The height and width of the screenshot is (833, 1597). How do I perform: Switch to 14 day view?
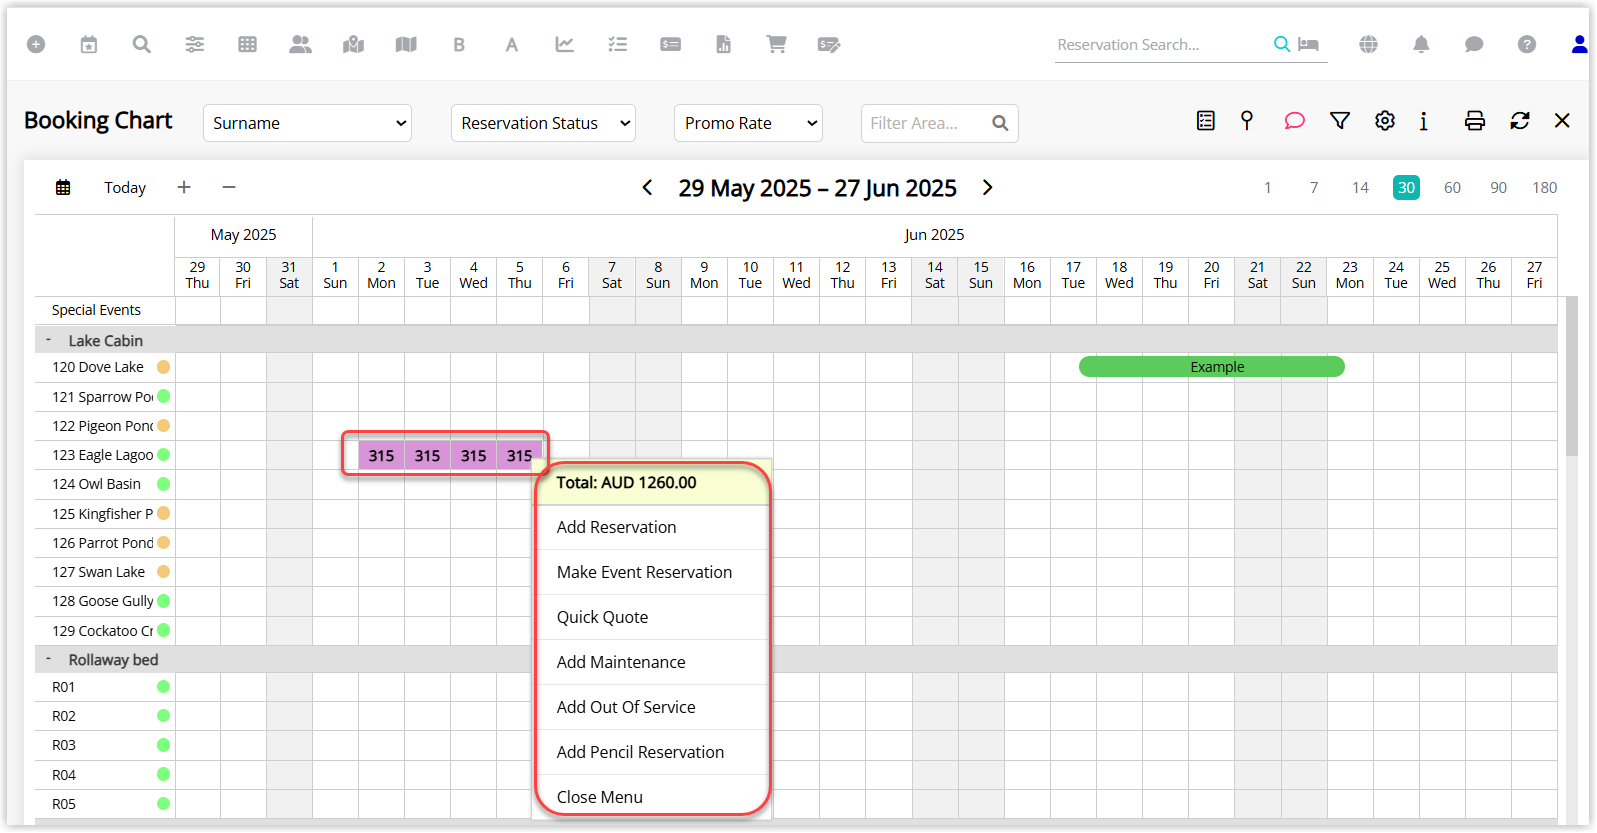click(1360, 187)
